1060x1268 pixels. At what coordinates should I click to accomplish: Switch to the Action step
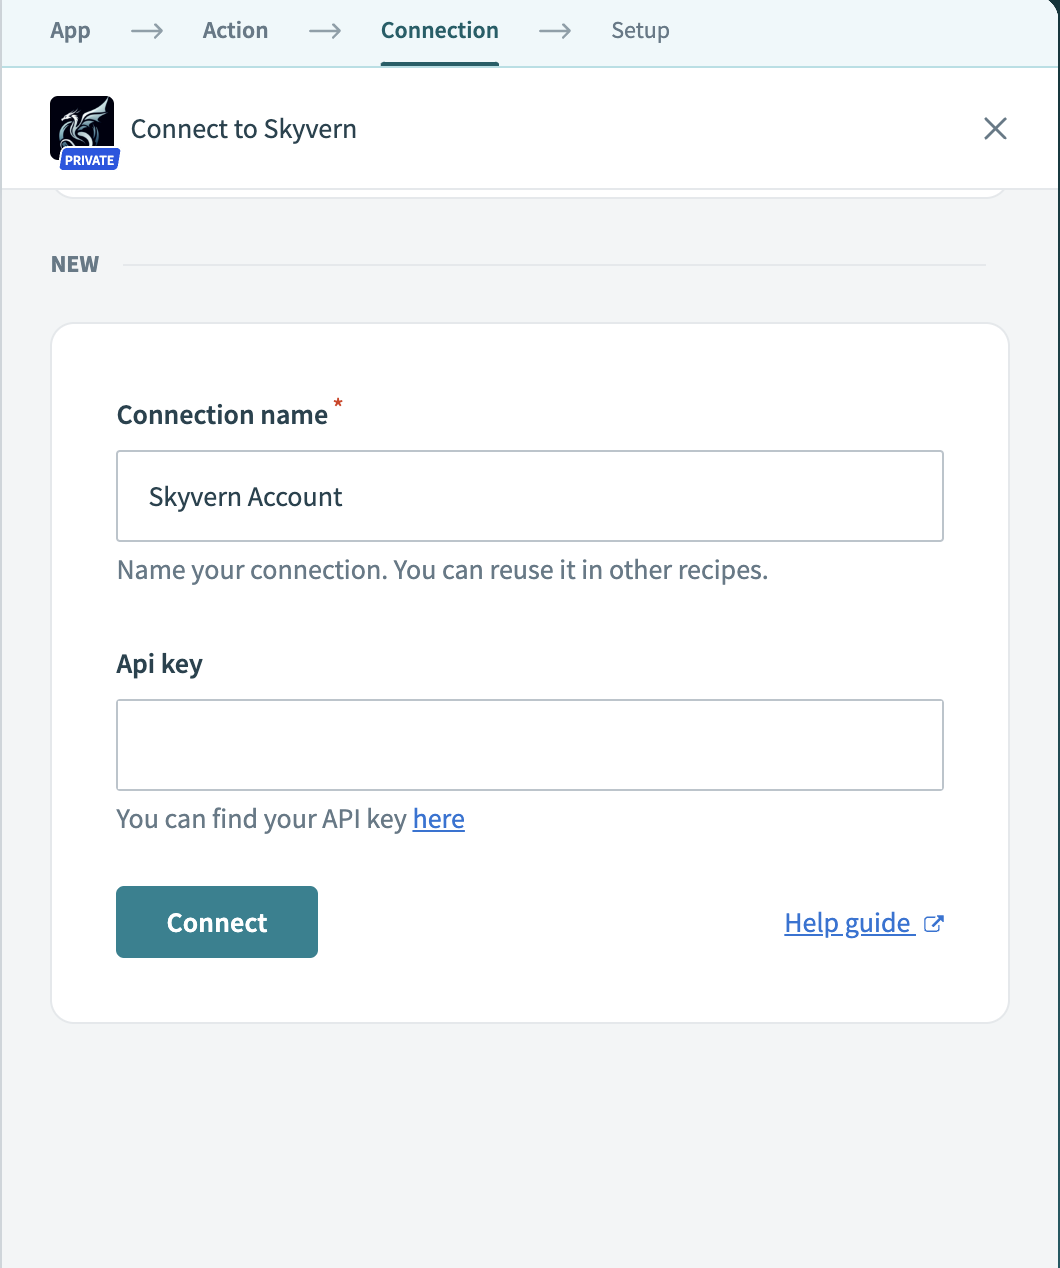point(235,31)
